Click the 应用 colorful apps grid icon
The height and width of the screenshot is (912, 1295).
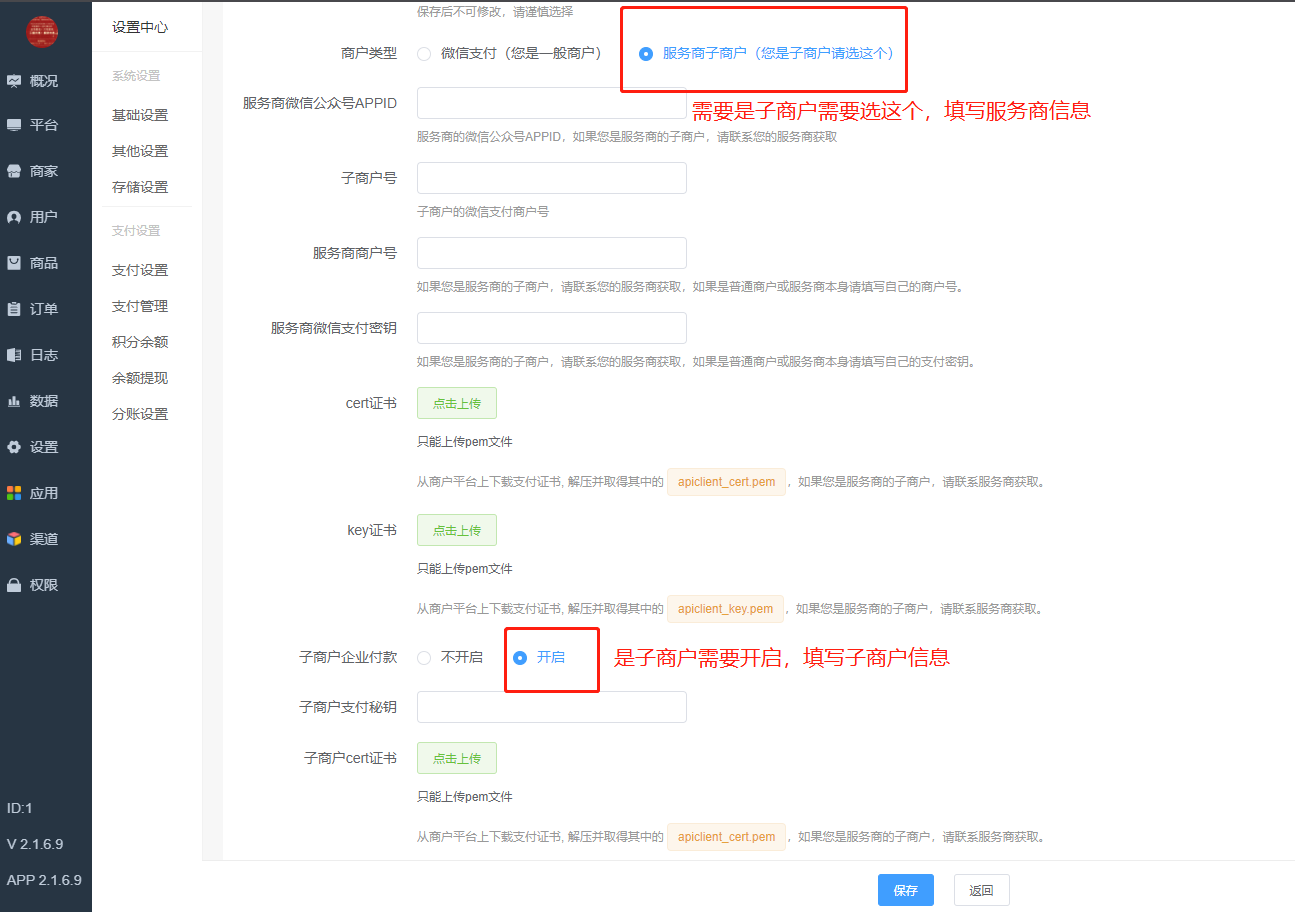pyautogui.click(x=14, y=493)
